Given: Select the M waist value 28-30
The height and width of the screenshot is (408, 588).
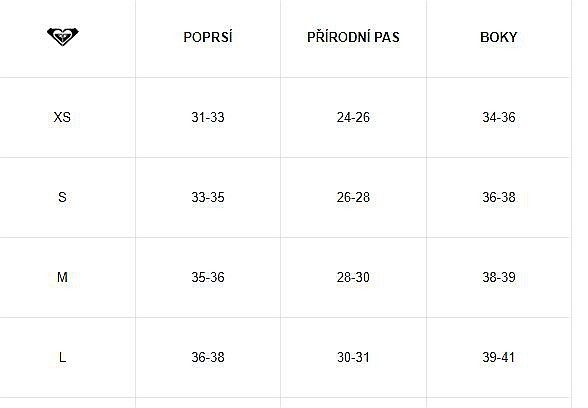Looking at the screenshot, I should pos(353,278).
